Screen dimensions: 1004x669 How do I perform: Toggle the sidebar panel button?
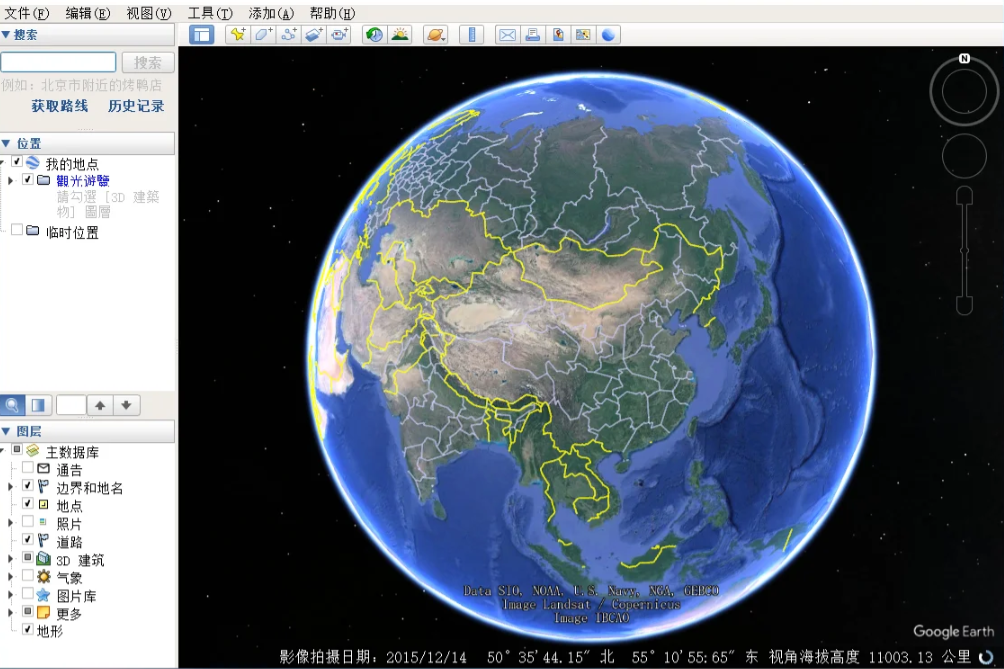[x=202, y=35]
